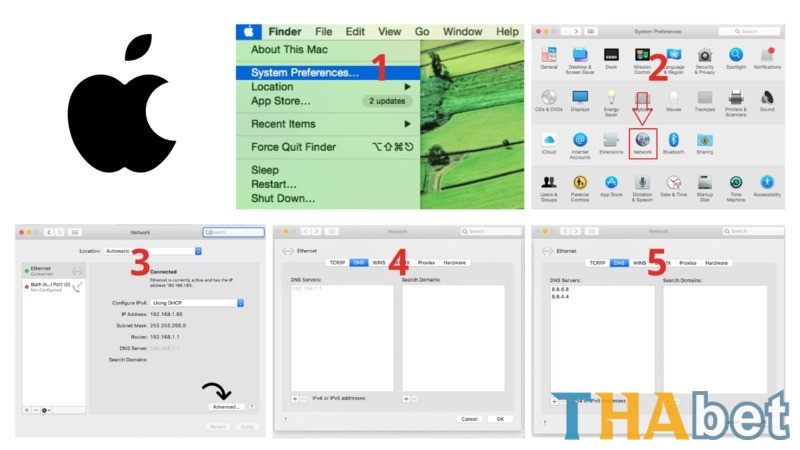Click OK in the DNS settings sheet
This screenshot has width=800, height=450.
click(500, 419)
